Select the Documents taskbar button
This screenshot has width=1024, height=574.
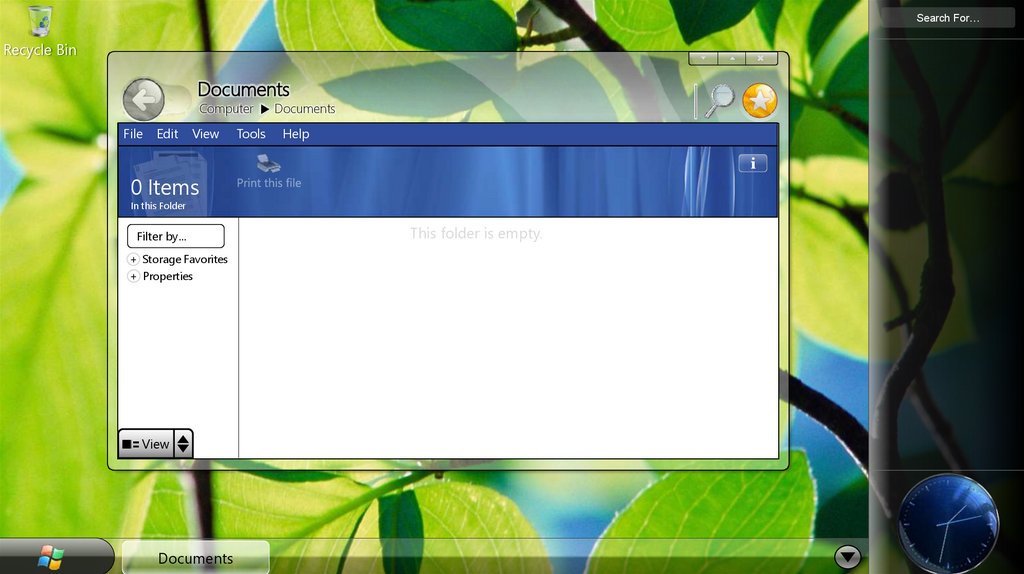[x=196, y=558]
